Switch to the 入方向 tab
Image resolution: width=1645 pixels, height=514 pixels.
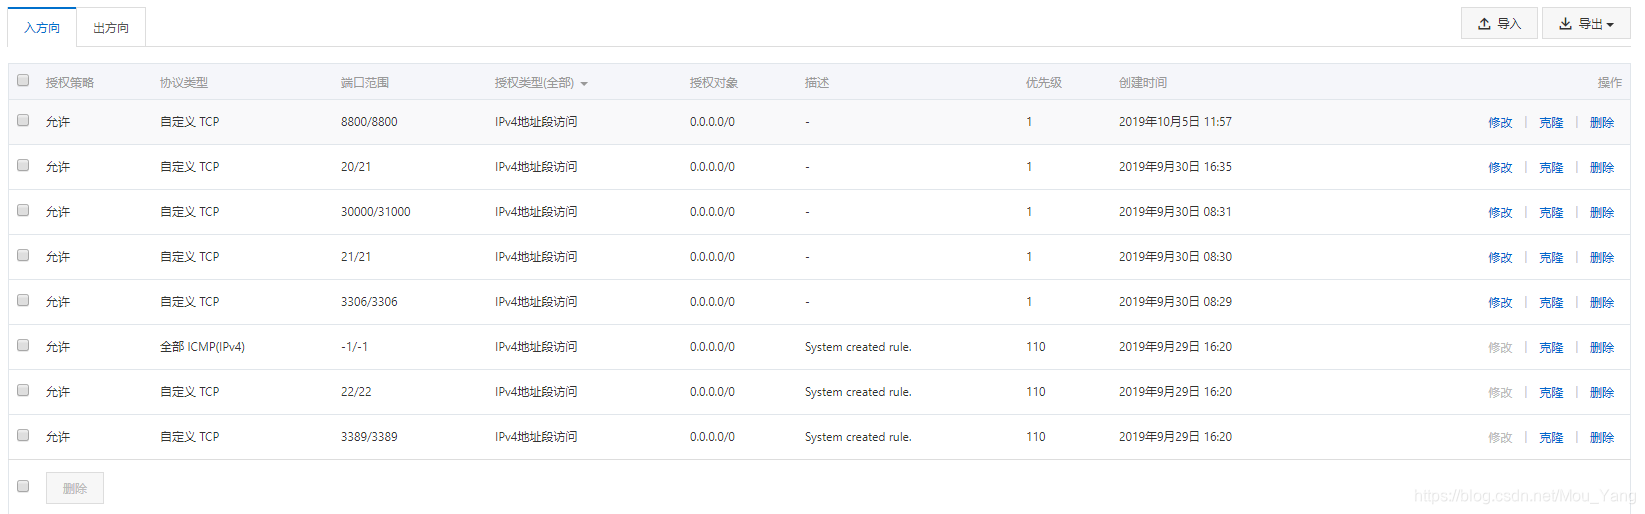[x=42, y=28]
